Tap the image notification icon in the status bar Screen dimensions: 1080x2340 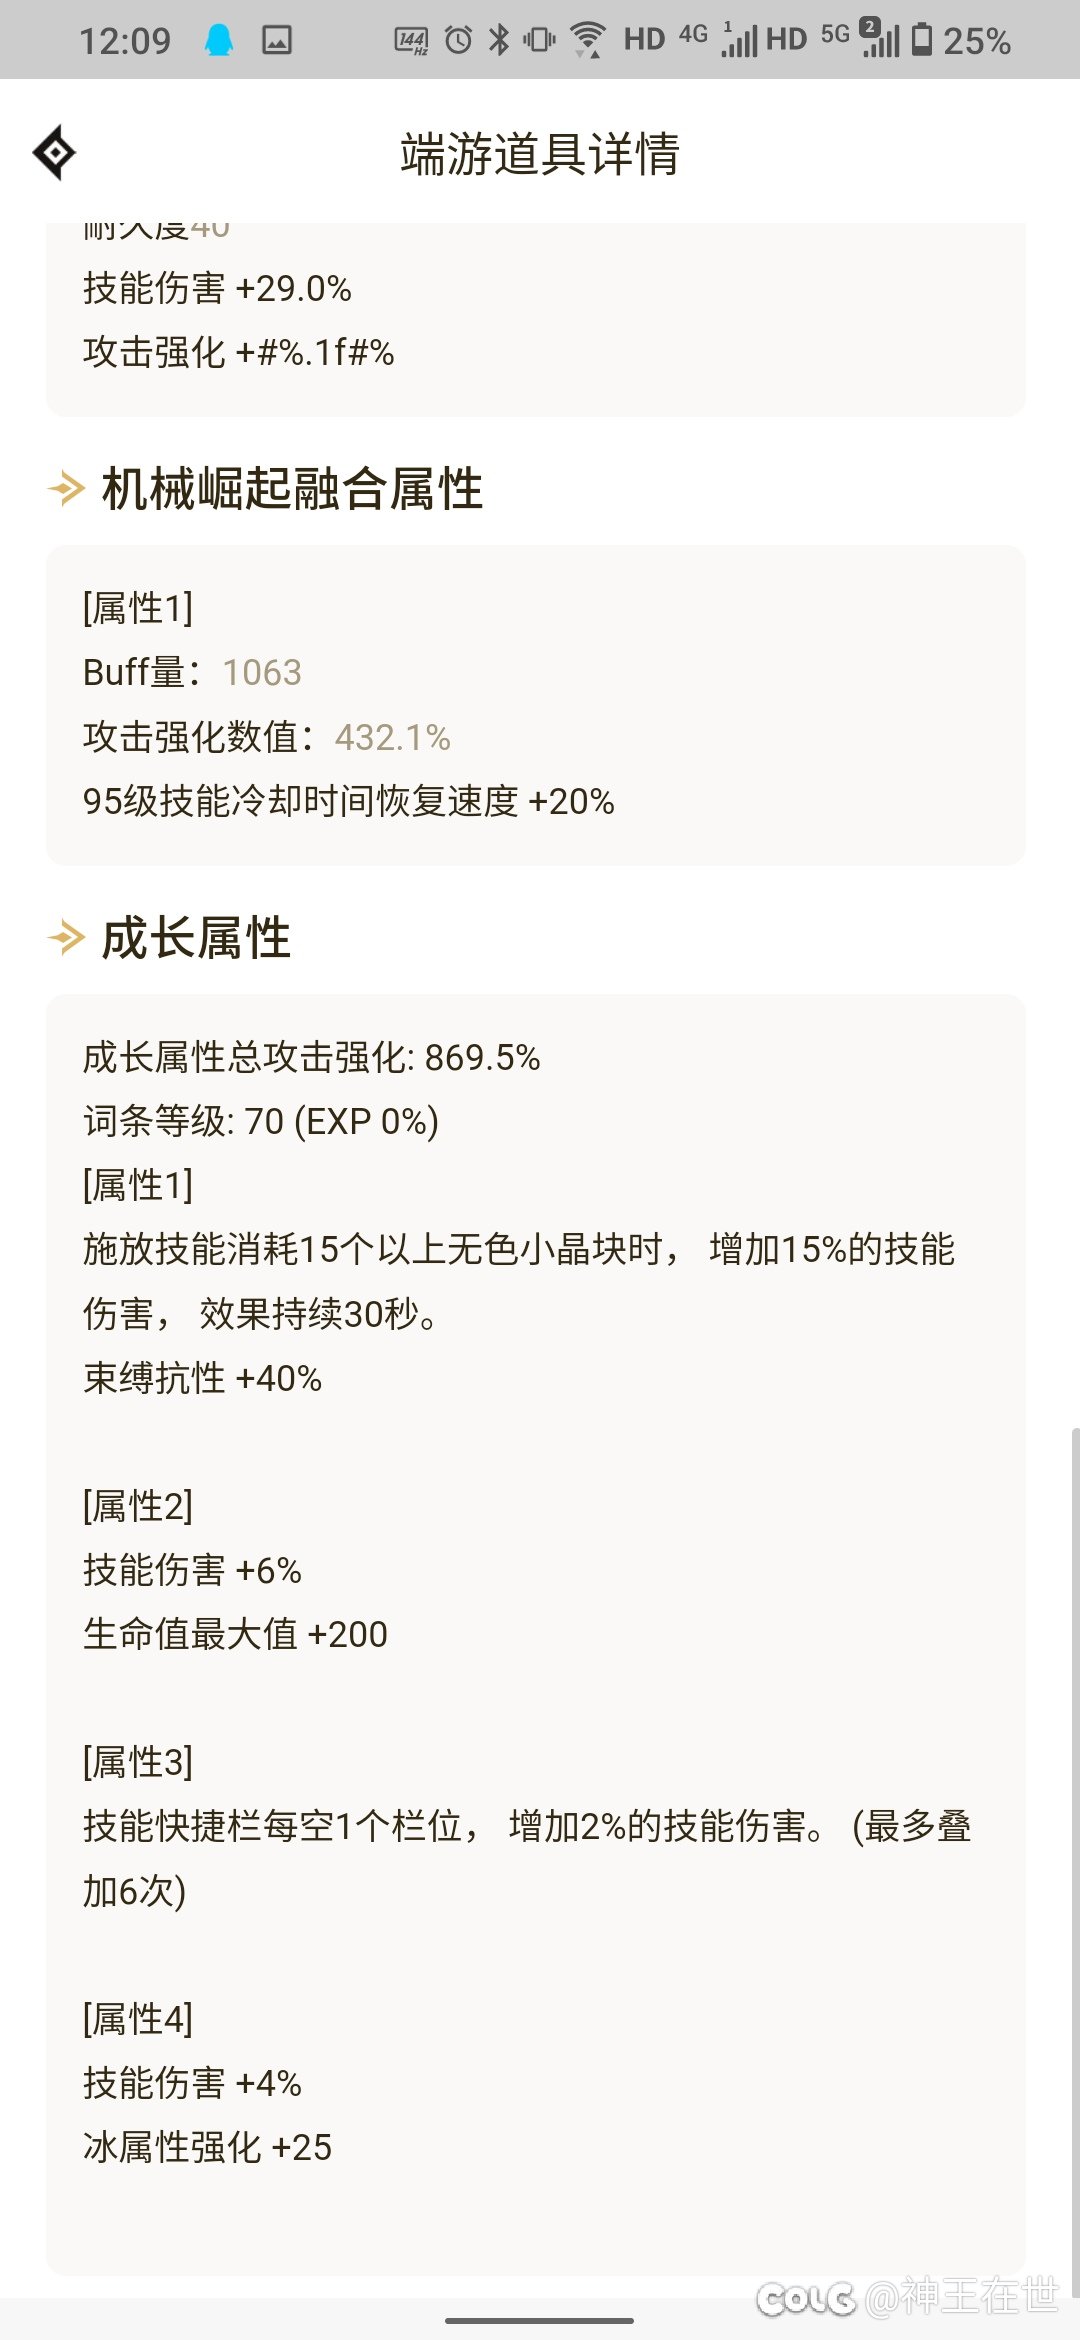tap(277, 40)
